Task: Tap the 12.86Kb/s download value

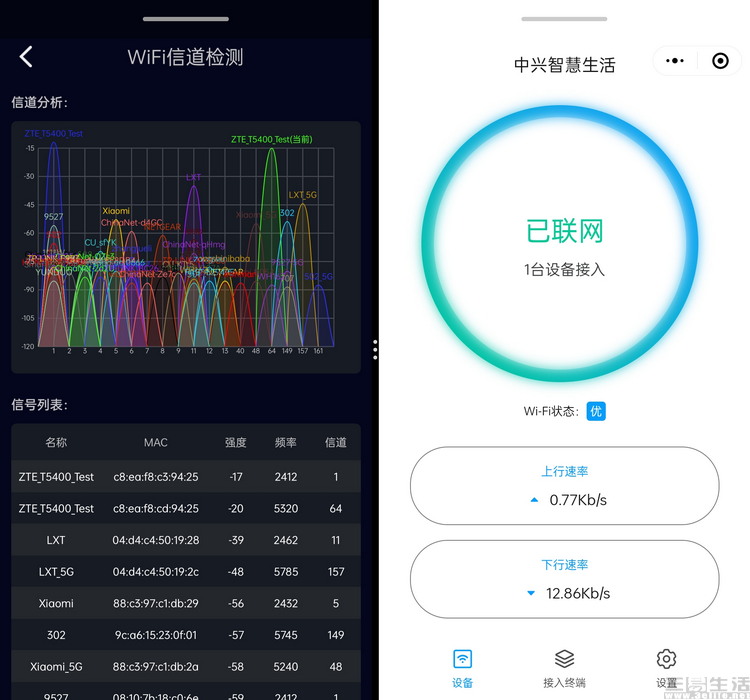Action: click(x=578, y=593)
